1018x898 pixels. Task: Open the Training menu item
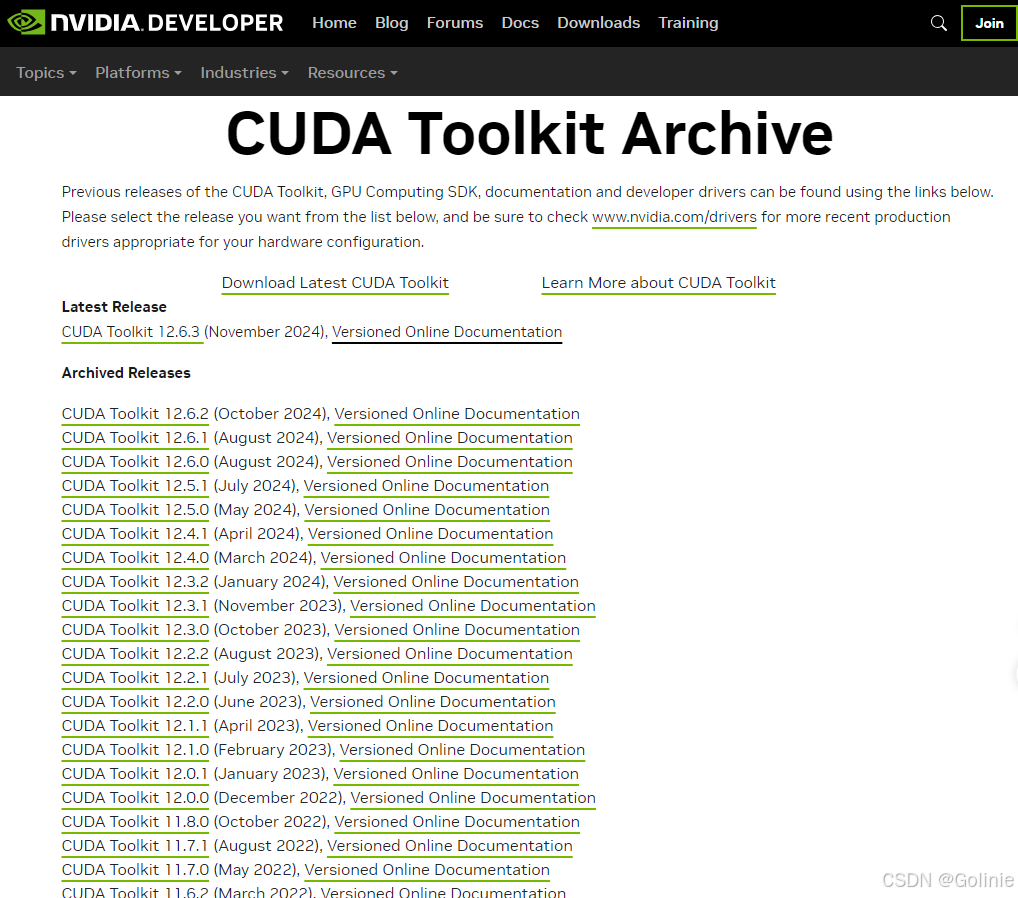click(688, 23)
